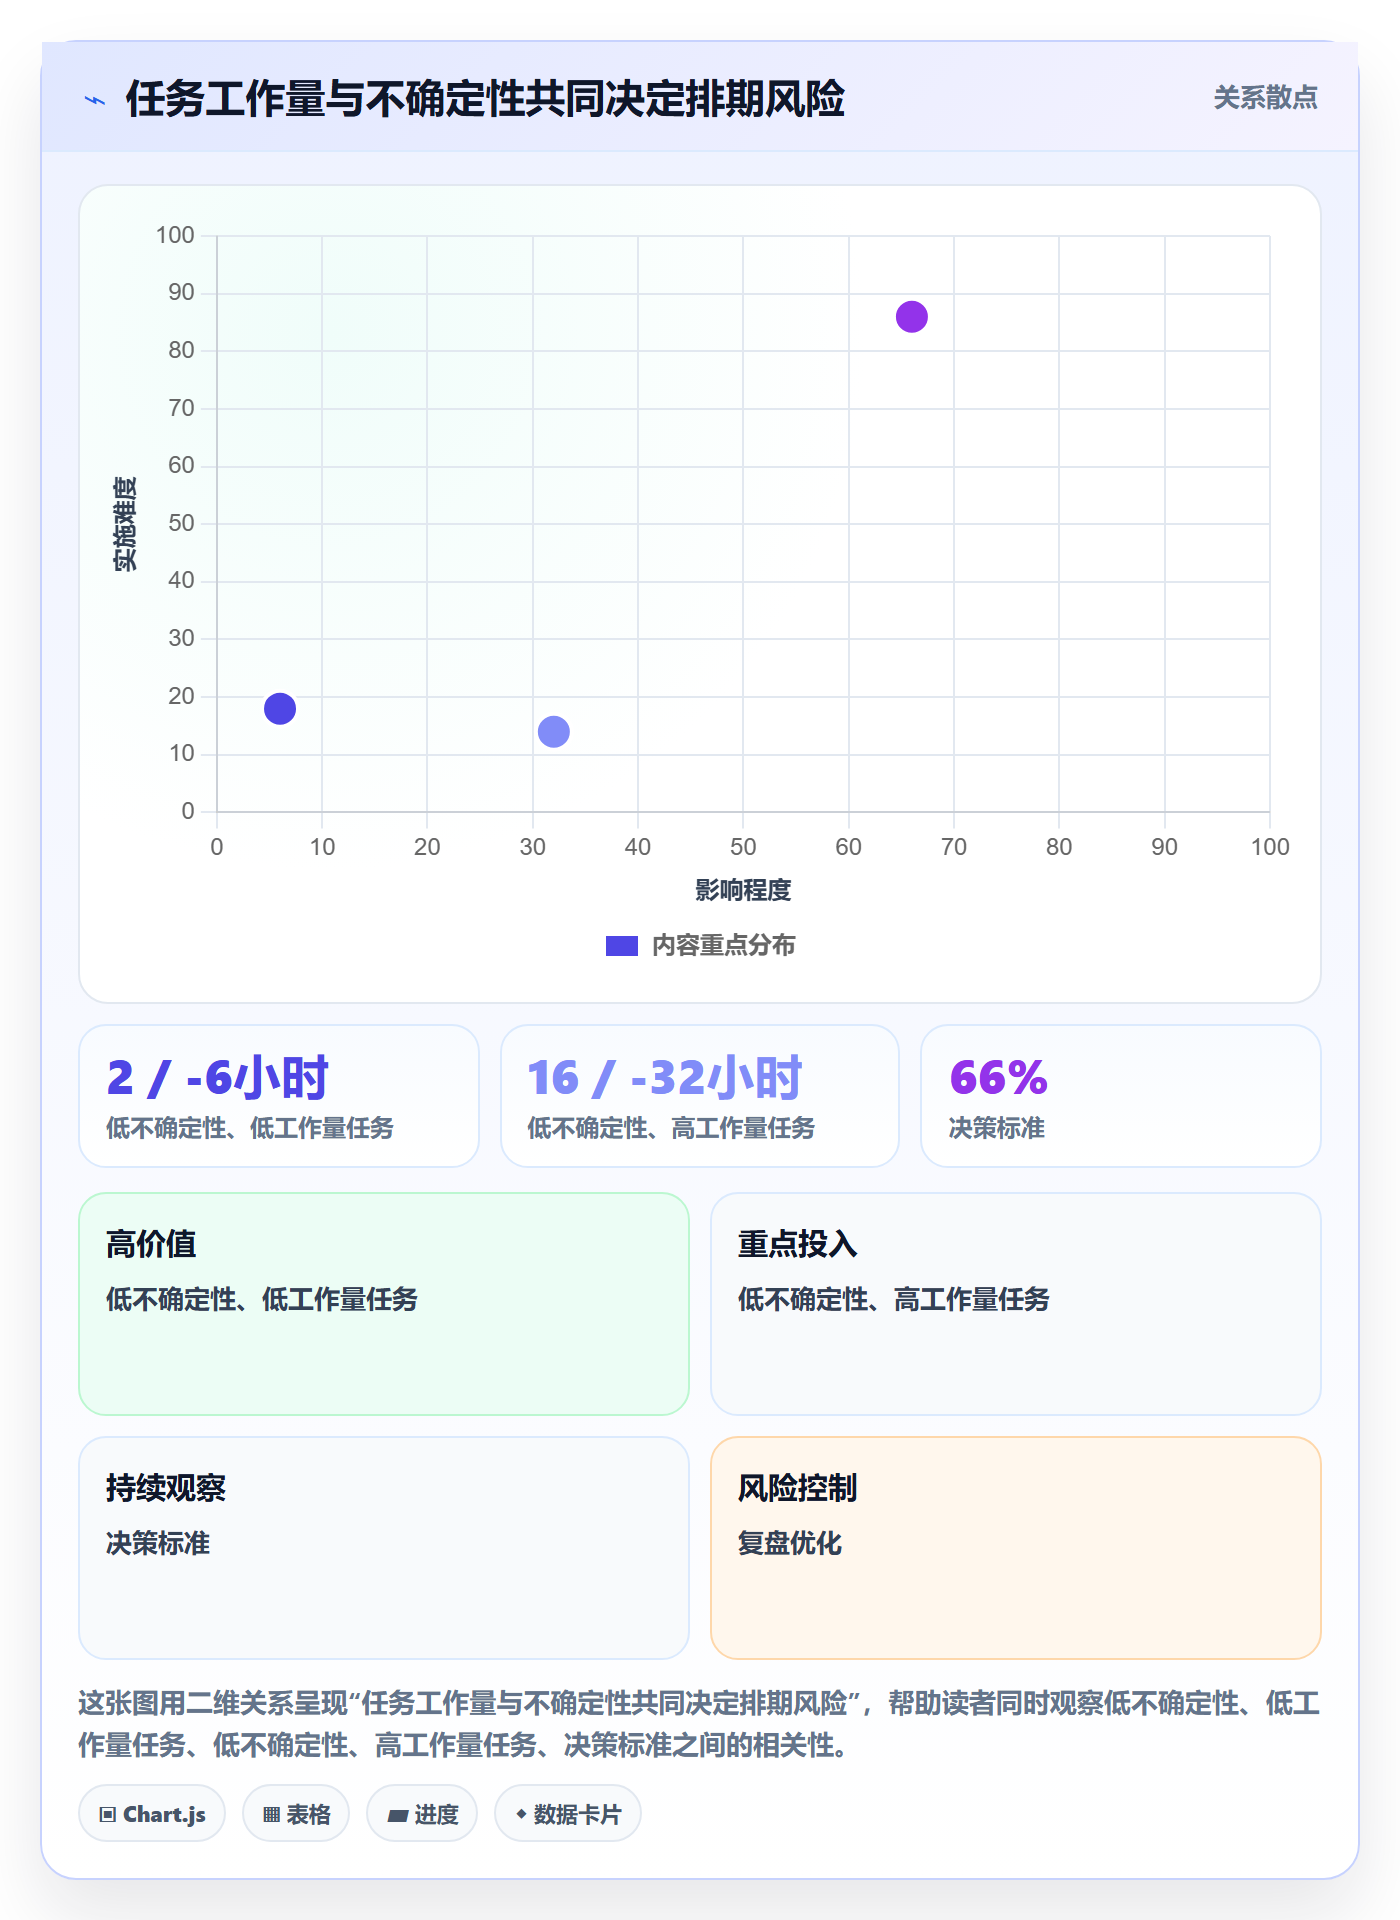
Task: Click the description paragraph starting with 这张图用二维关系
Action: tap(700, 1724)
